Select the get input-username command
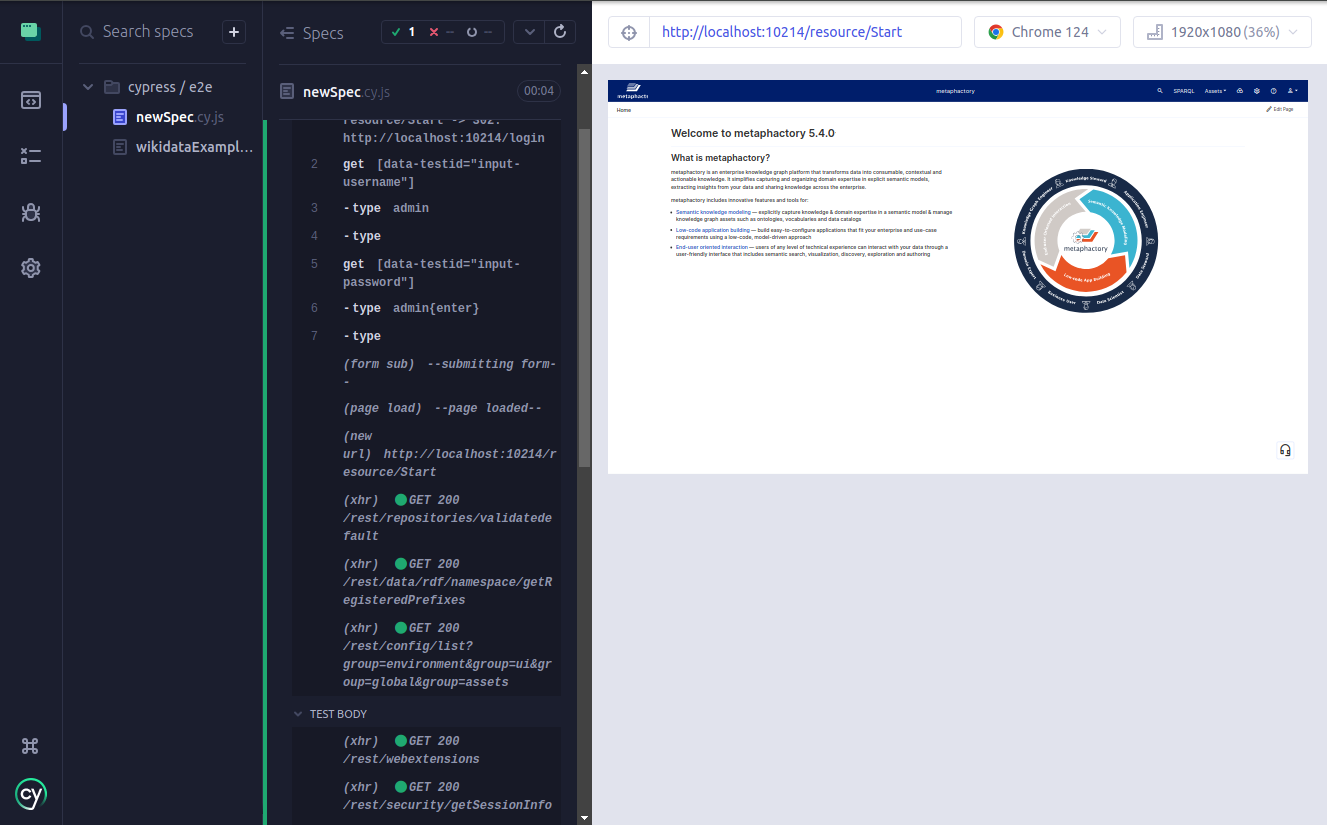 click(426, 173)
